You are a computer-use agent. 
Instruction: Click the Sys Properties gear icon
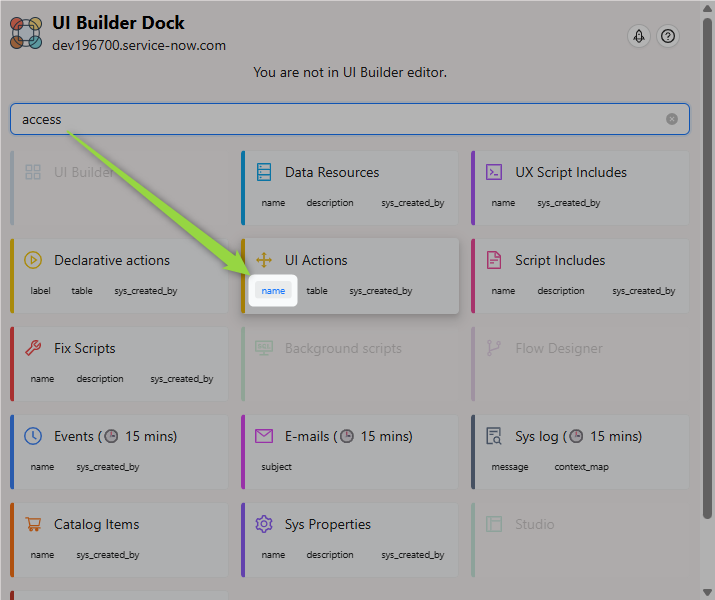pos(264,524)
